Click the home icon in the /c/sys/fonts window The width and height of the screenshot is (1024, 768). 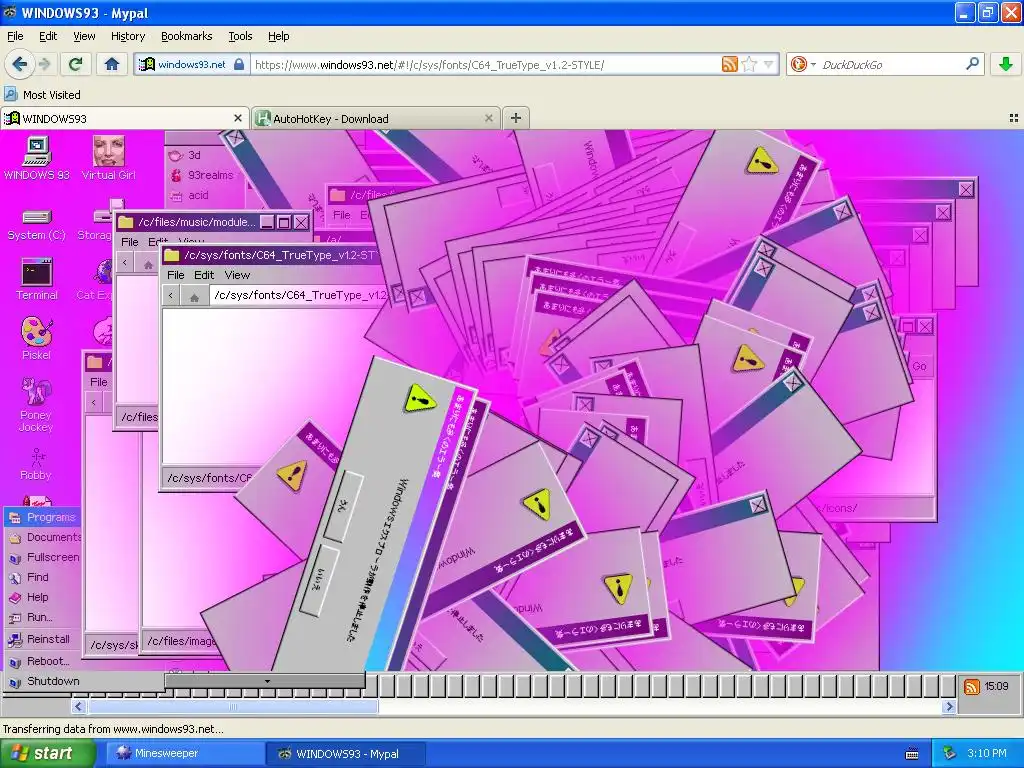tap(194, 296)
